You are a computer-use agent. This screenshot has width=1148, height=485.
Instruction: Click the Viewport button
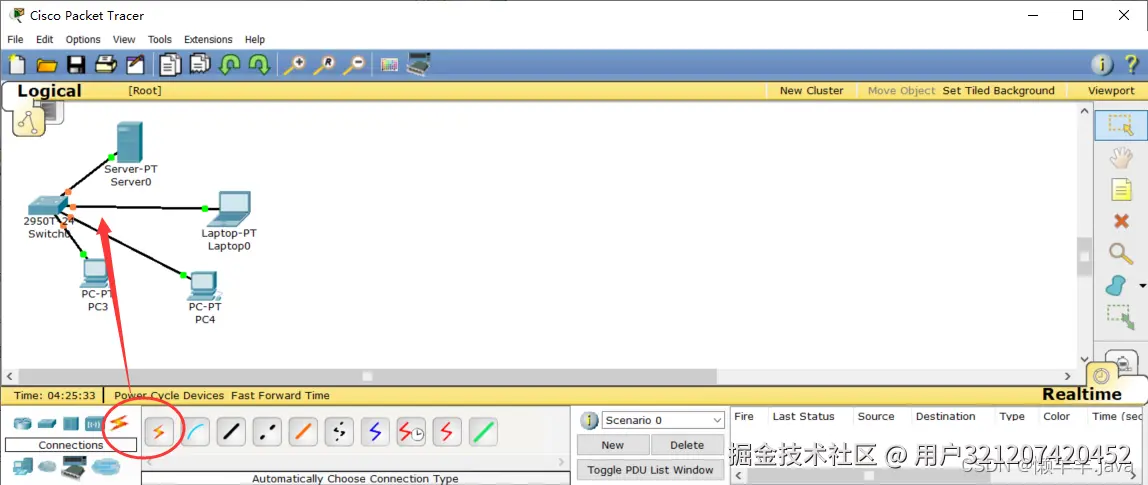click(x=1111, y=91)
